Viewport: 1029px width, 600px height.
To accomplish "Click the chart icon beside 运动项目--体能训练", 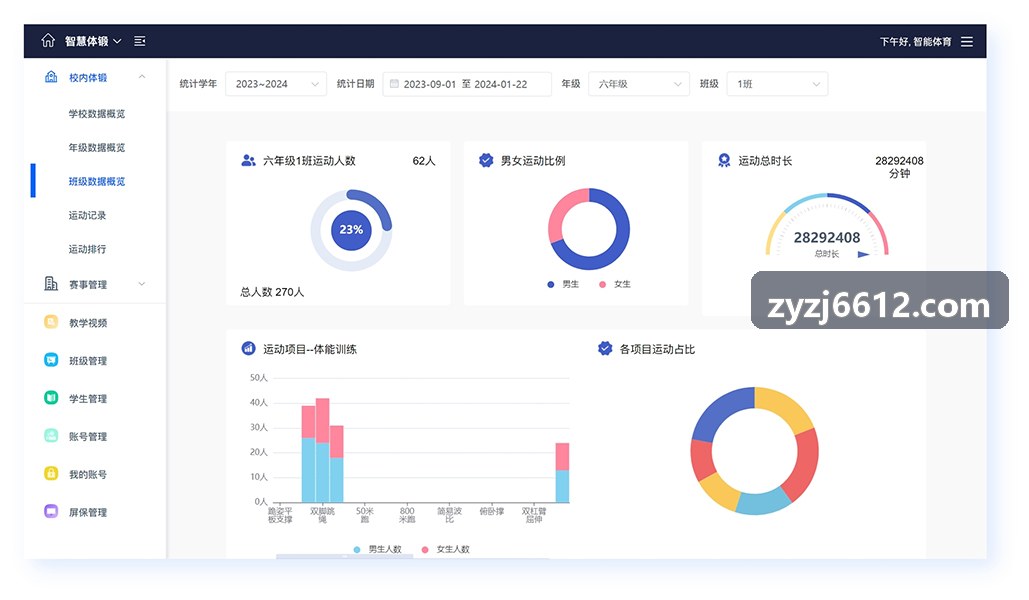I will 248,349.
